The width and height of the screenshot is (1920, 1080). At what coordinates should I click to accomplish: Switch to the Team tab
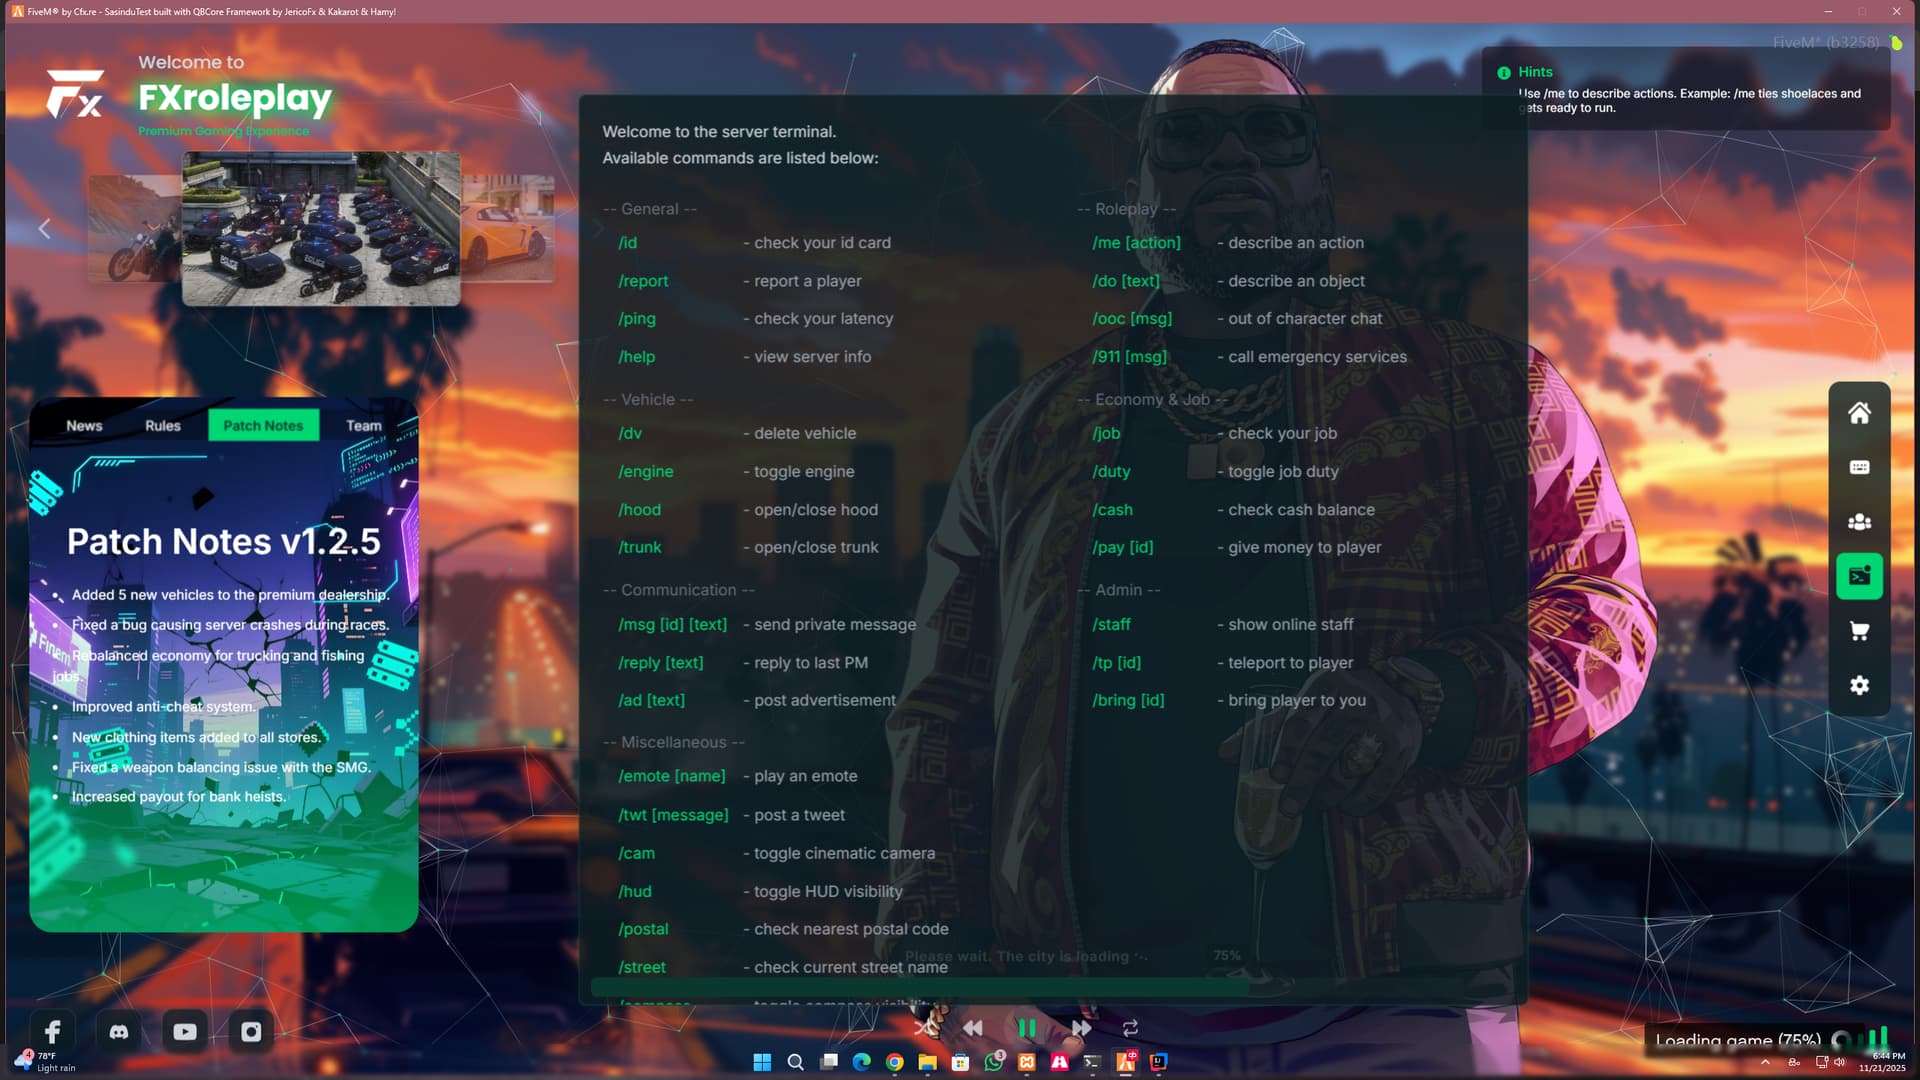point(363,425)
